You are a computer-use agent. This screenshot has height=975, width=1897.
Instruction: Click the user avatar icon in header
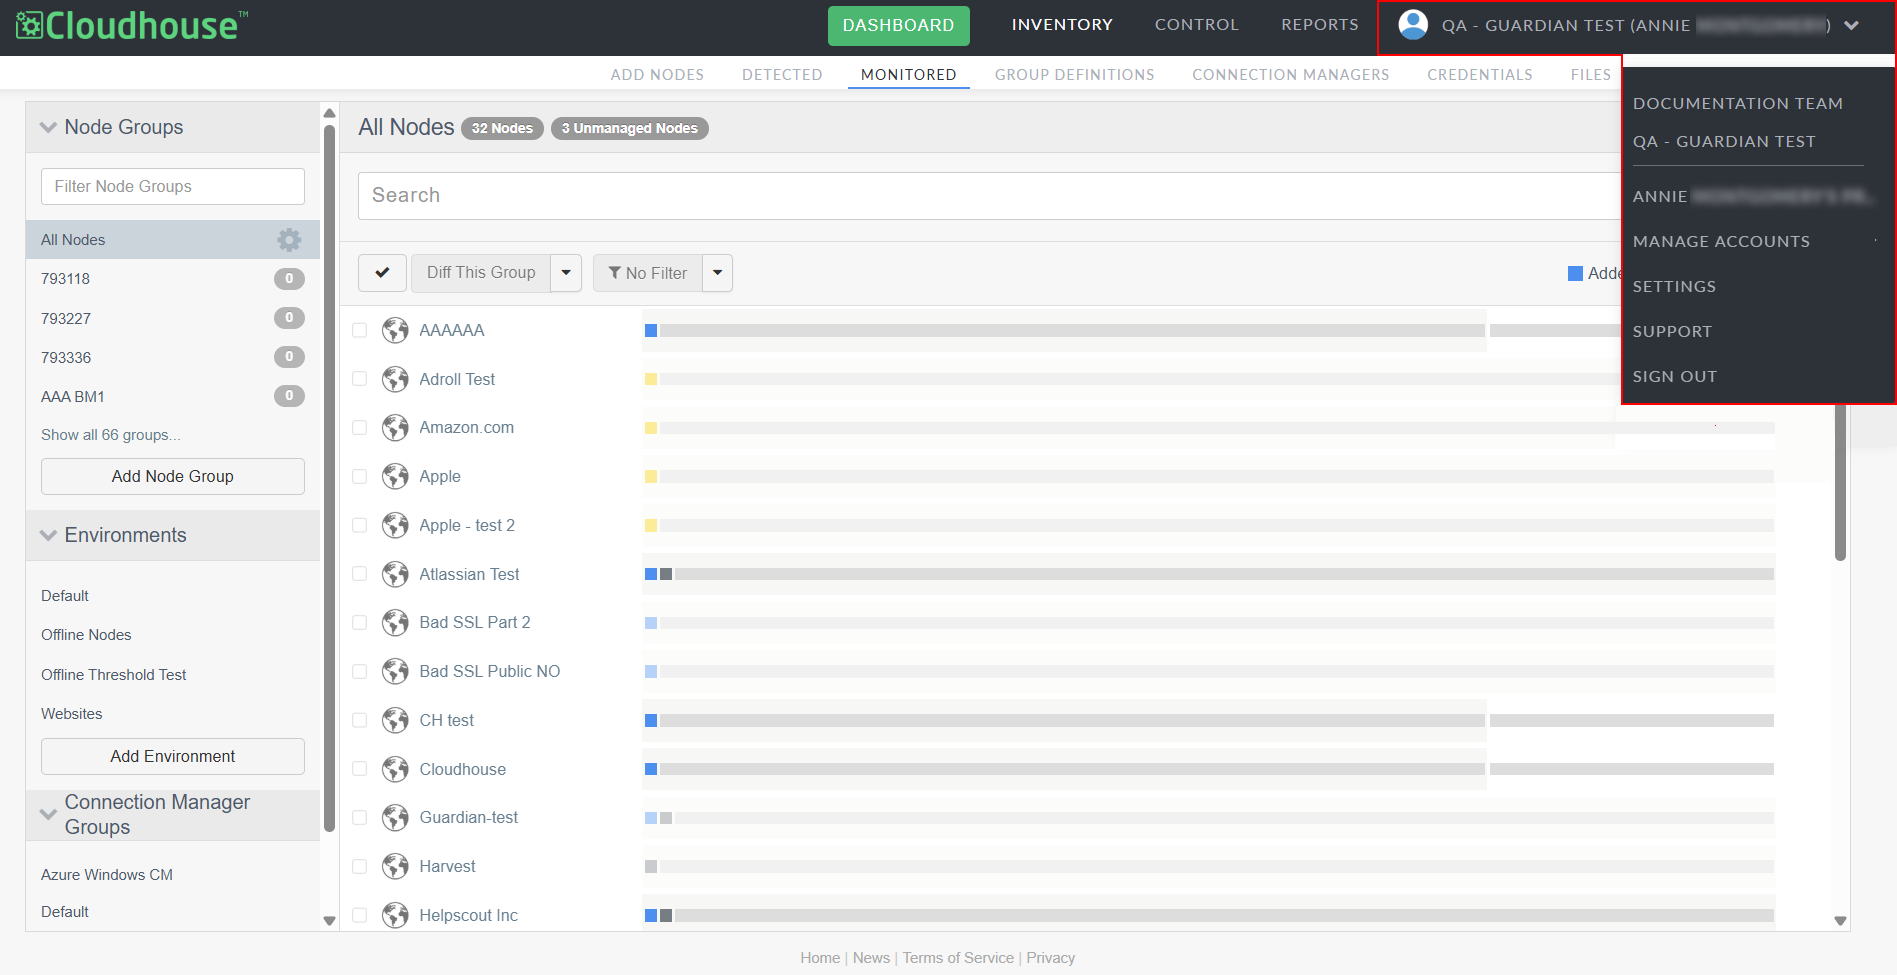click(x=1413, y=25)
